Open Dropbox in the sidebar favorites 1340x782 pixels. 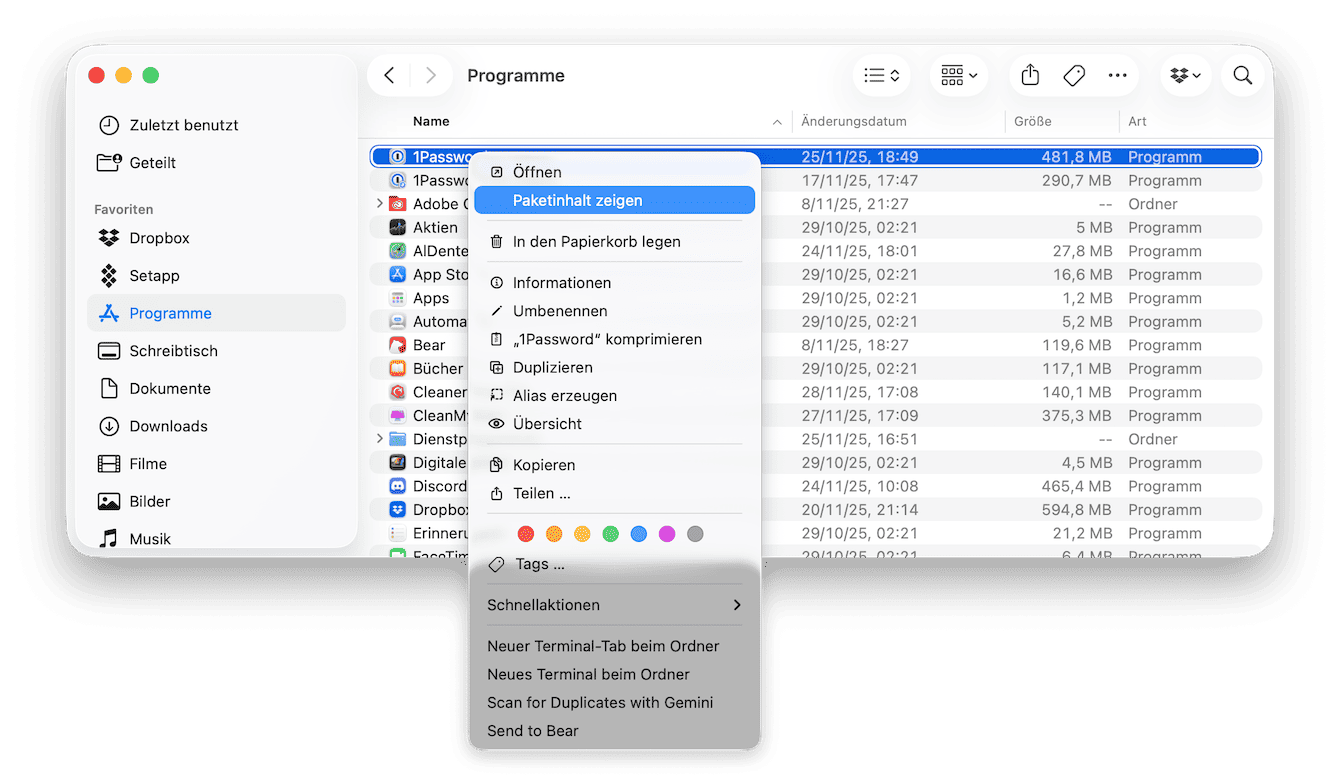[x=159, y=238]
